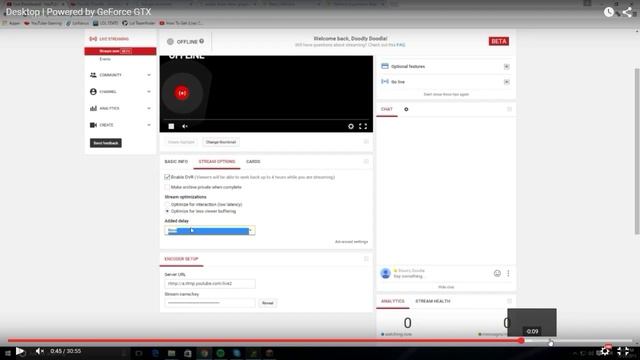
Task: Make the stream preview fullscreen
Action: 363,127
